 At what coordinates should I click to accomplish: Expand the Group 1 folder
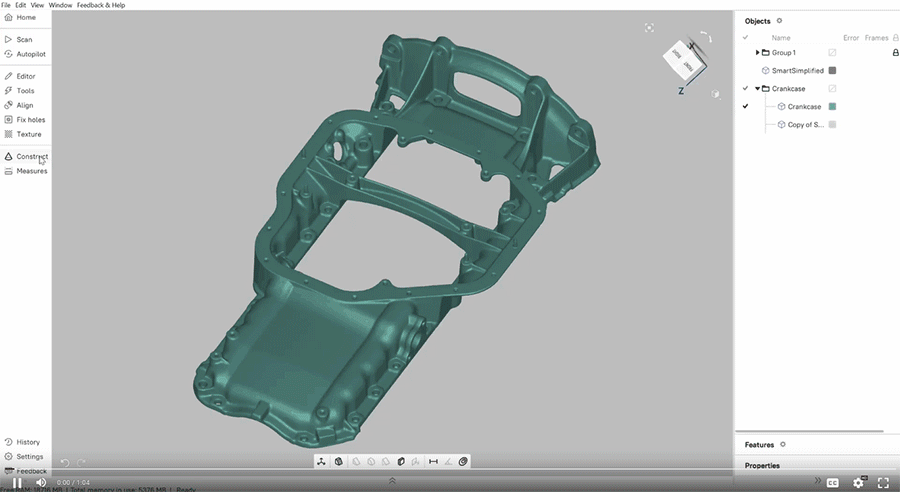pos(757,53)
